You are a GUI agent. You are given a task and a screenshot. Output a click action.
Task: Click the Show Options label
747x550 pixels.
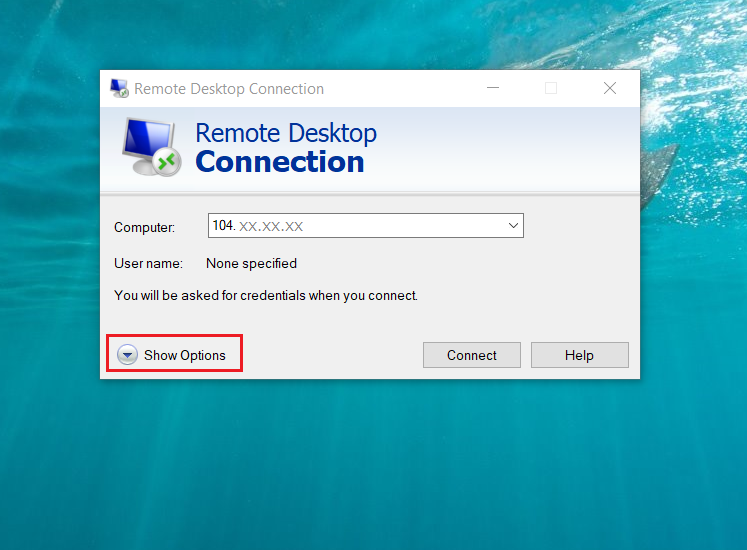(x=185, y=356)
